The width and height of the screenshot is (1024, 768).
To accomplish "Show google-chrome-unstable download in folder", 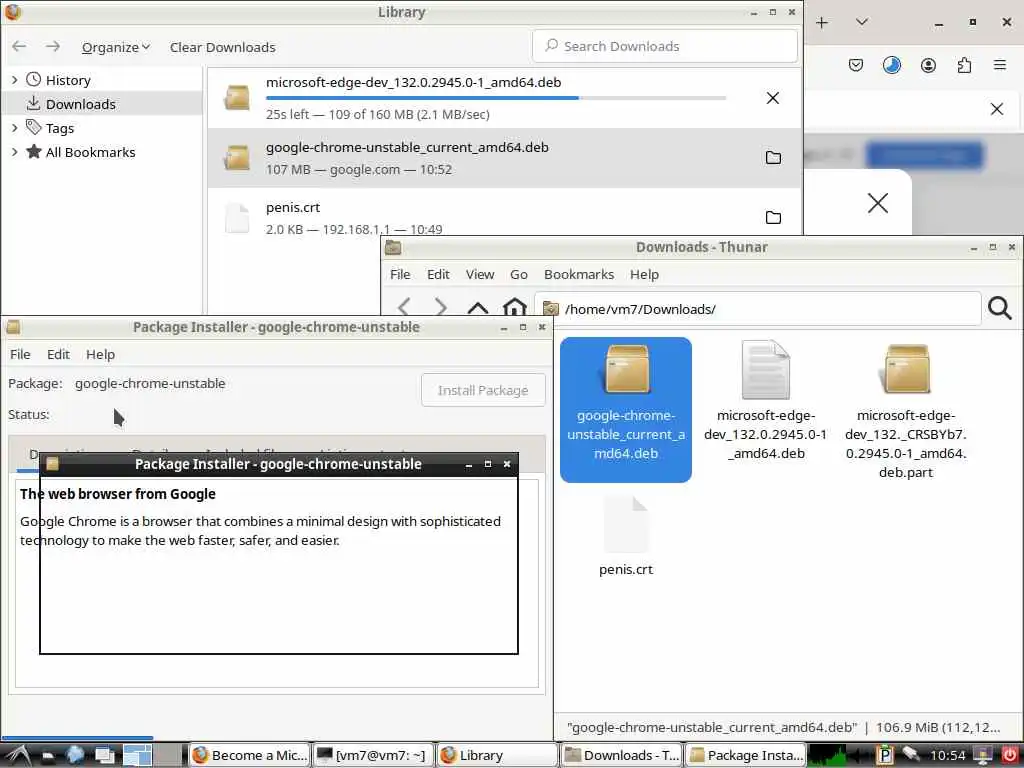I will [x=773, y=157].
